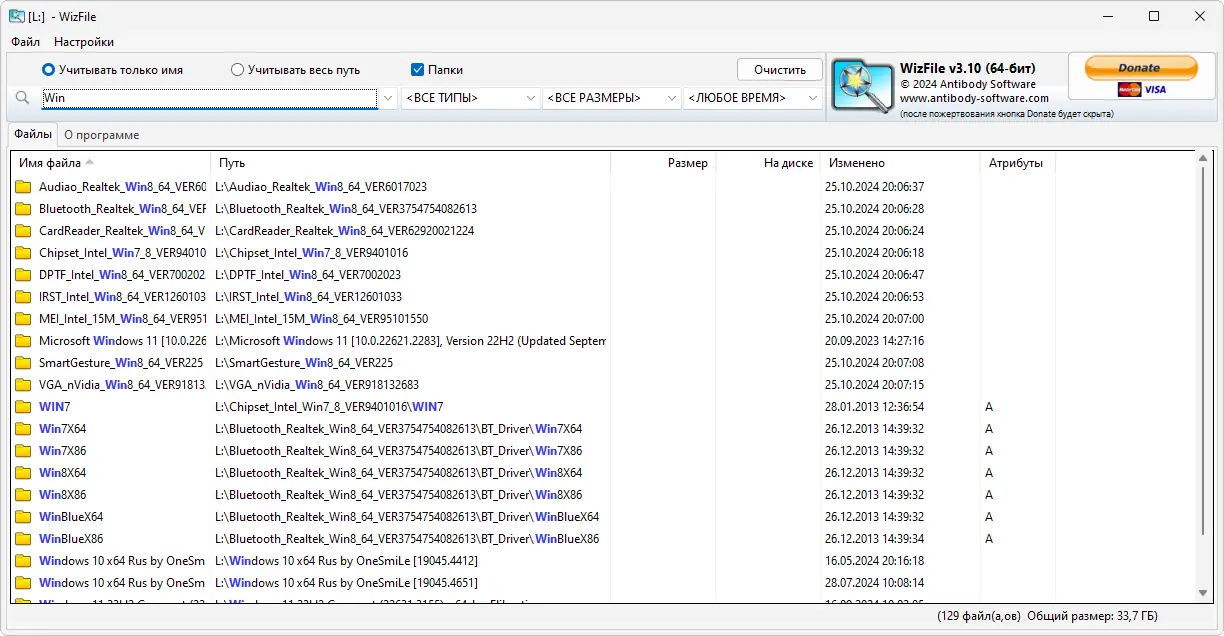This screenshot has width=1224, height=636.
Task: Select path 'L:\IRST_Intel_Win8_64_VER12601033'
Action: pyautogui.click(x=309, y=297)
